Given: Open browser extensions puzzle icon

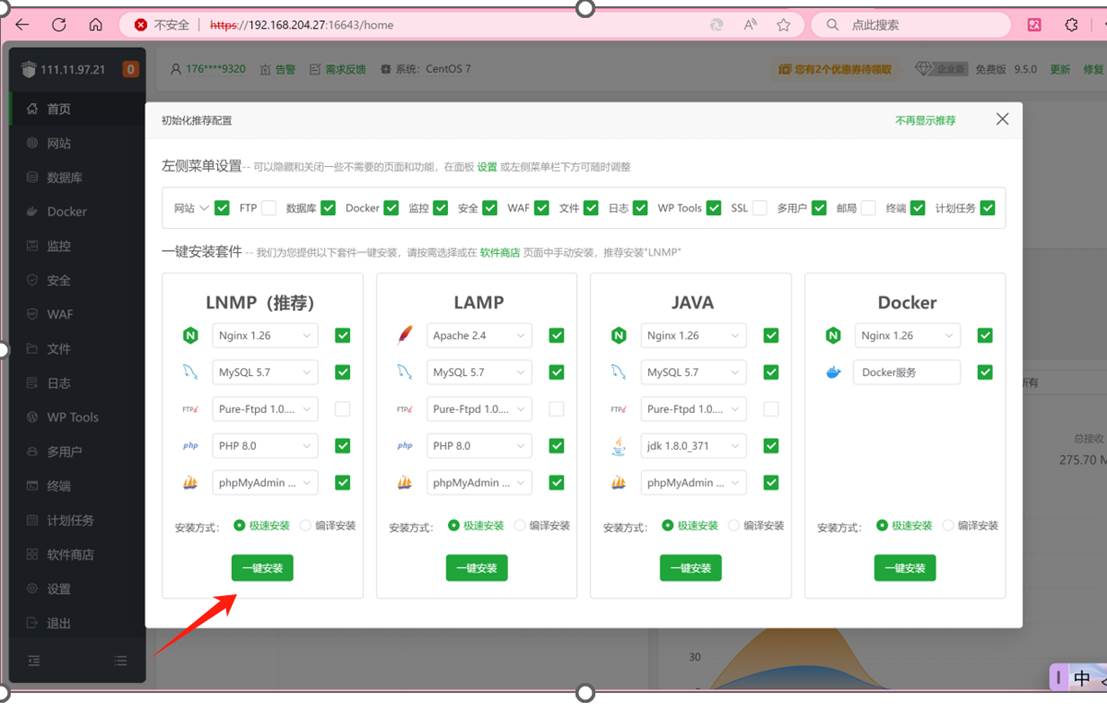Looking at the screenshot, I should tap(1071, 25).
